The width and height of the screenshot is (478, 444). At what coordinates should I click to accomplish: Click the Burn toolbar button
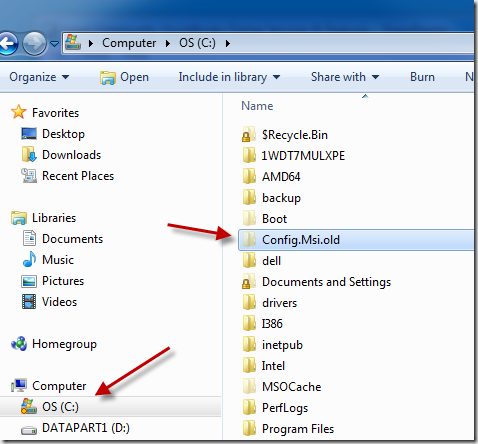point(422,77)
